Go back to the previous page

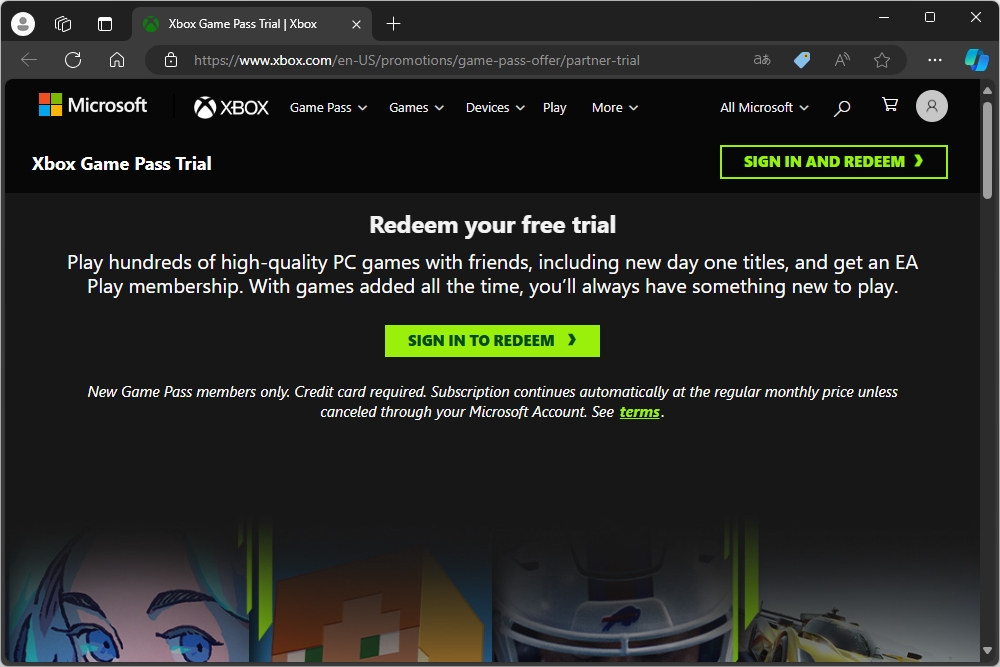29,60
